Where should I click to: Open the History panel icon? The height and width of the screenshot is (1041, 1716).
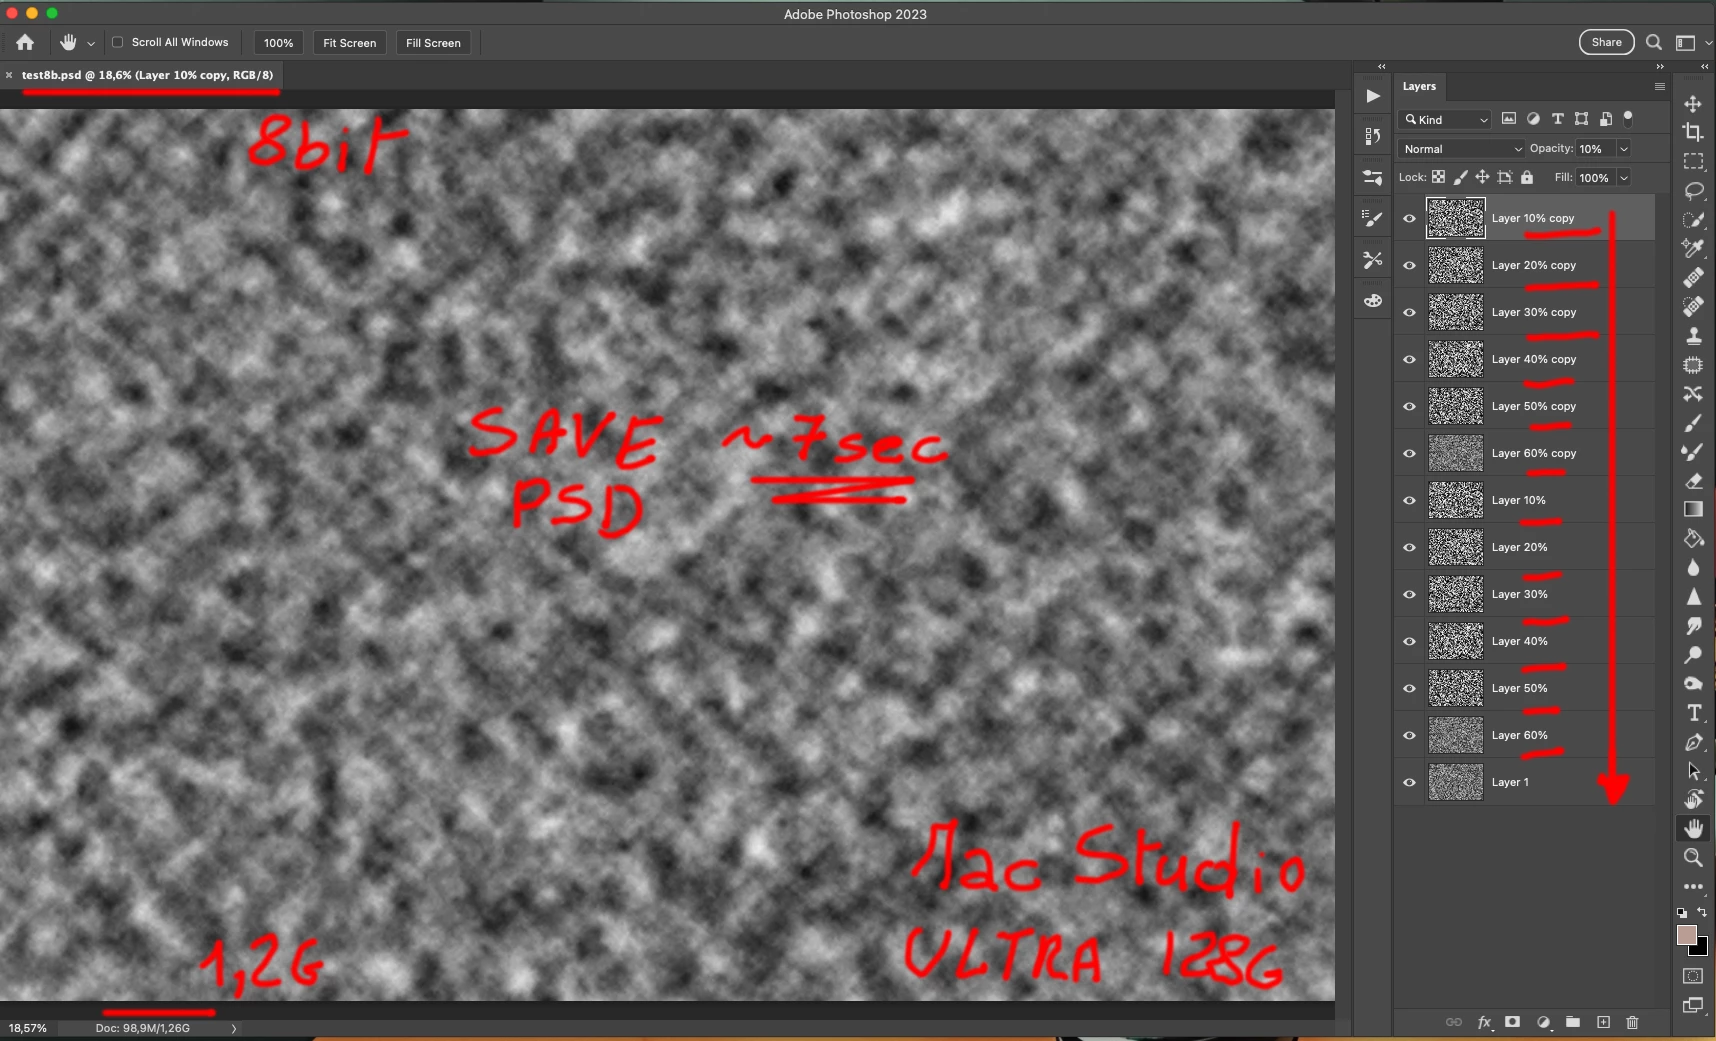pos(1373,137)
